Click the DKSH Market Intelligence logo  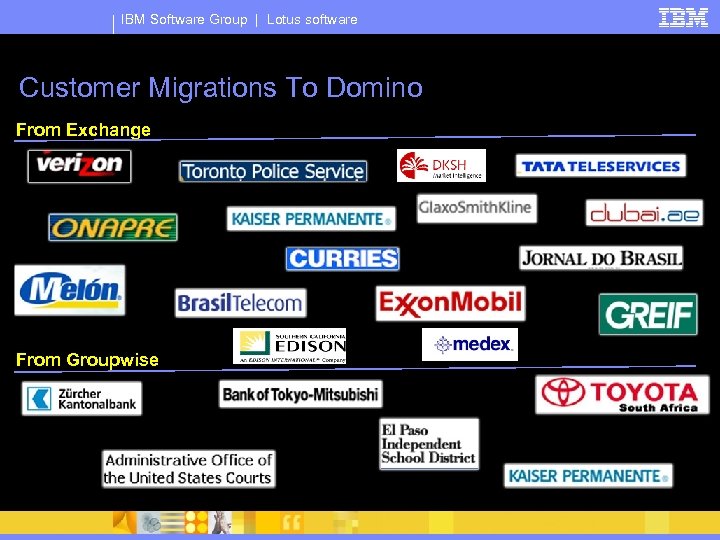coord(441,165)
